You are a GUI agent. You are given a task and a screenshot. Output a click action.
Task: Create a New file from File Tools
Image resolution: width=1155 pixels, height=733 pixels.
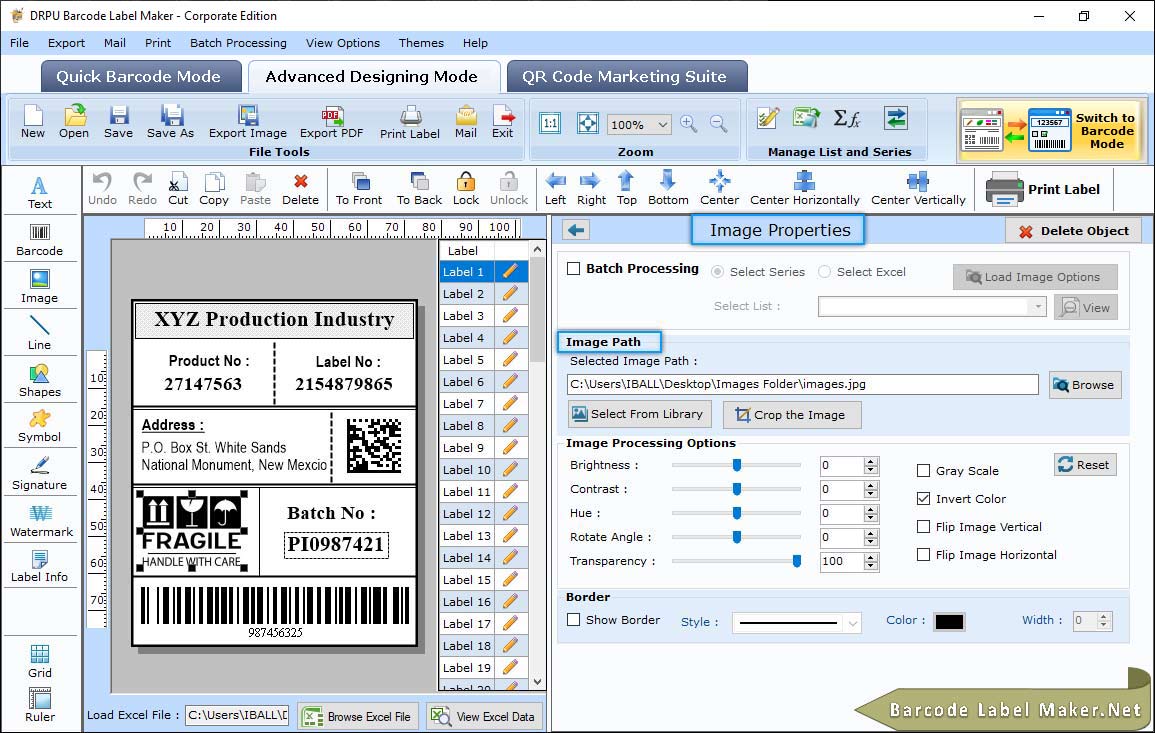point(33,122)
